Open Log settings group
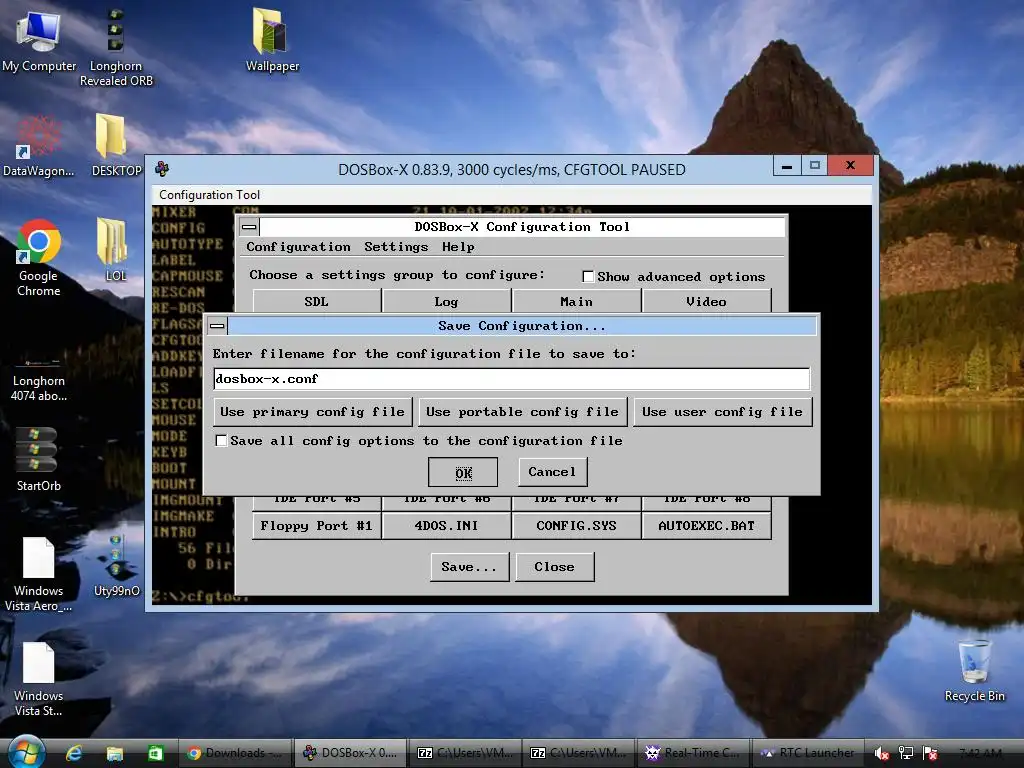Image resolution: width=1024 pixels, height=768 pixels. click(447, 301)
